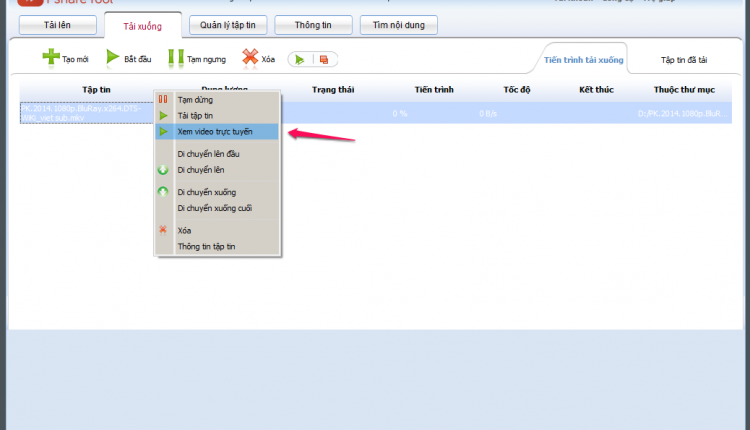Choose Di chuyển xuống menu entry
Screen dimensions: 750x430
(x=217, y=192)
